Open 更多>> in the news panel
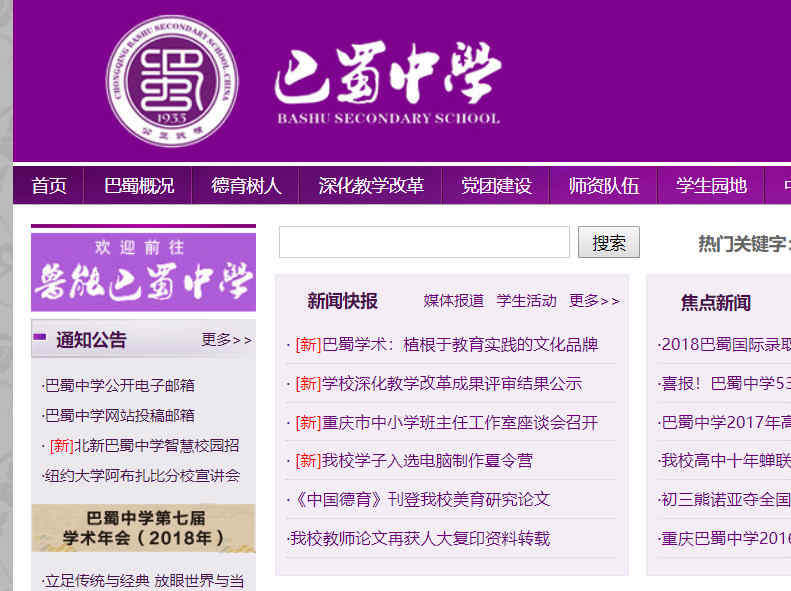The width and height of the screenshot is (791, 591). (x=594, y=301)
